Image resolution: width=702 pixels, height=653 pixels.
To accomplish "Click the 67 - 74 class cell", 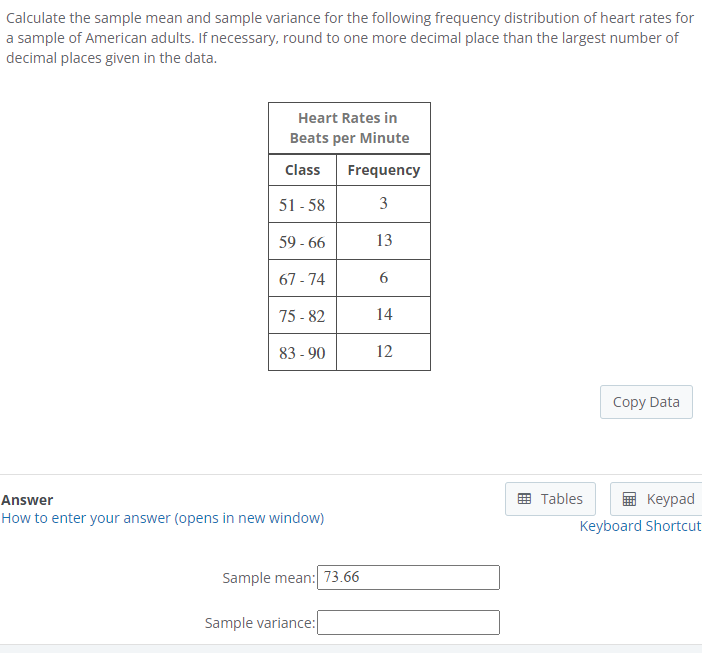I will coord(302,278).
